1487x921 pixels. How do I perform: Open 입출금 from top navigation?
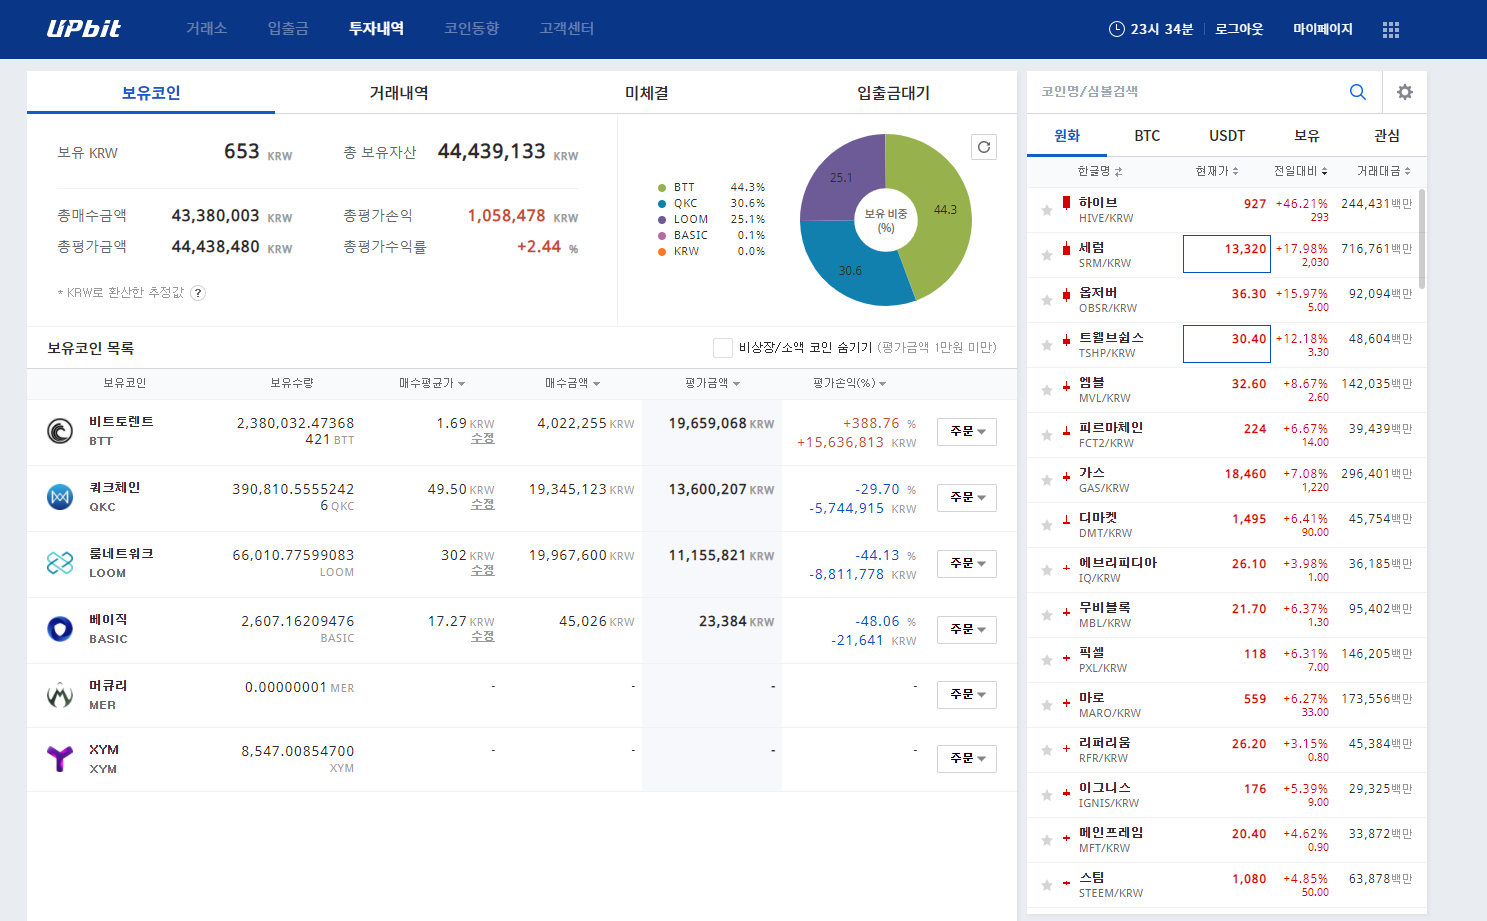click(x=288, y=29)
